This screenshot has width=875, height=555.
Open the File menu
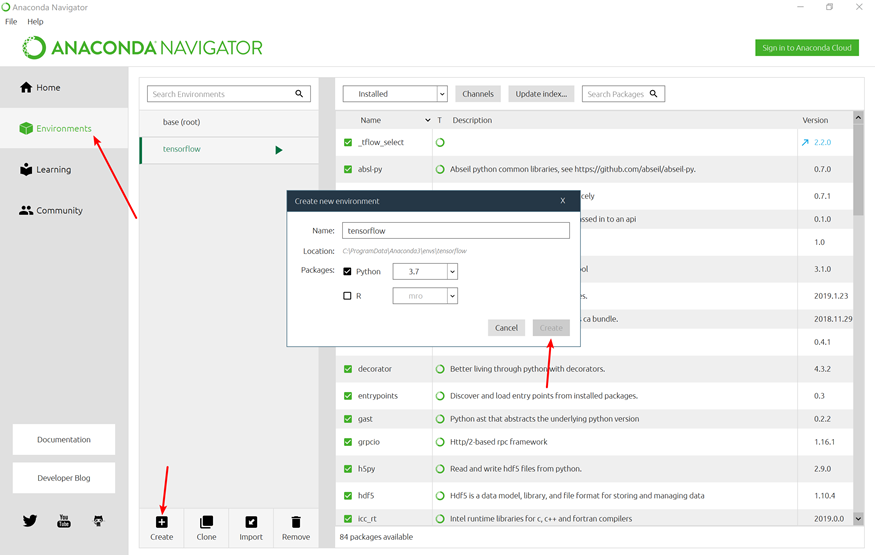tap(11, 22)
